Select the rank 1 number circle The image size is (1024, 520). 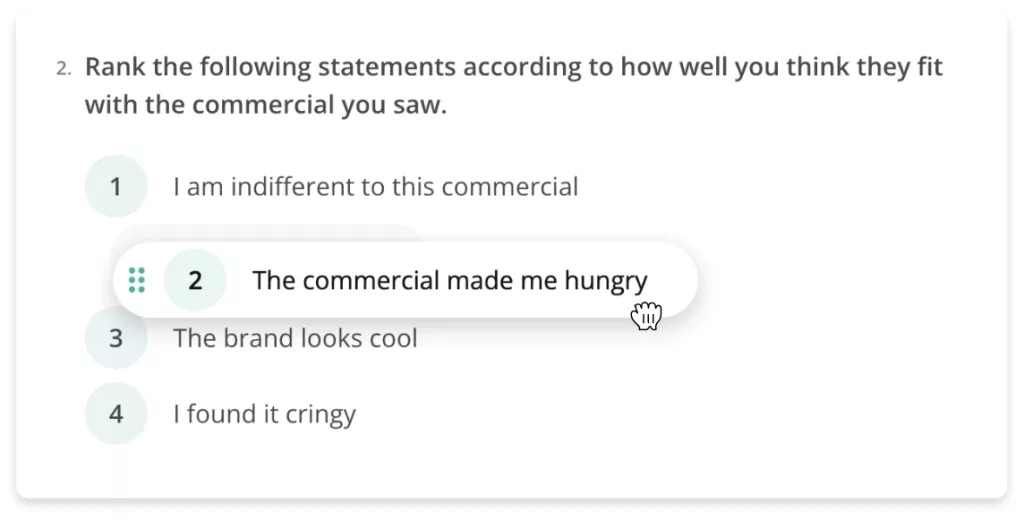[x=116, y=186]
